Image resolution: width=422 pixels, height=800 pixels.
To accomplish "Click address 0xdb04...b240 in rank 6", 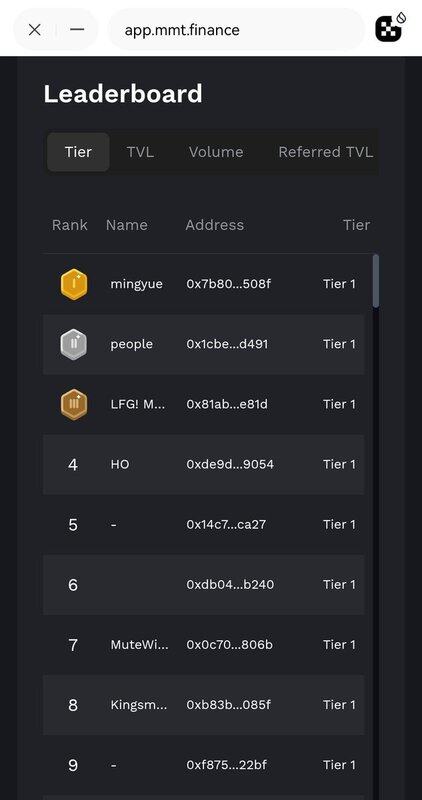I will pos(230,585).
